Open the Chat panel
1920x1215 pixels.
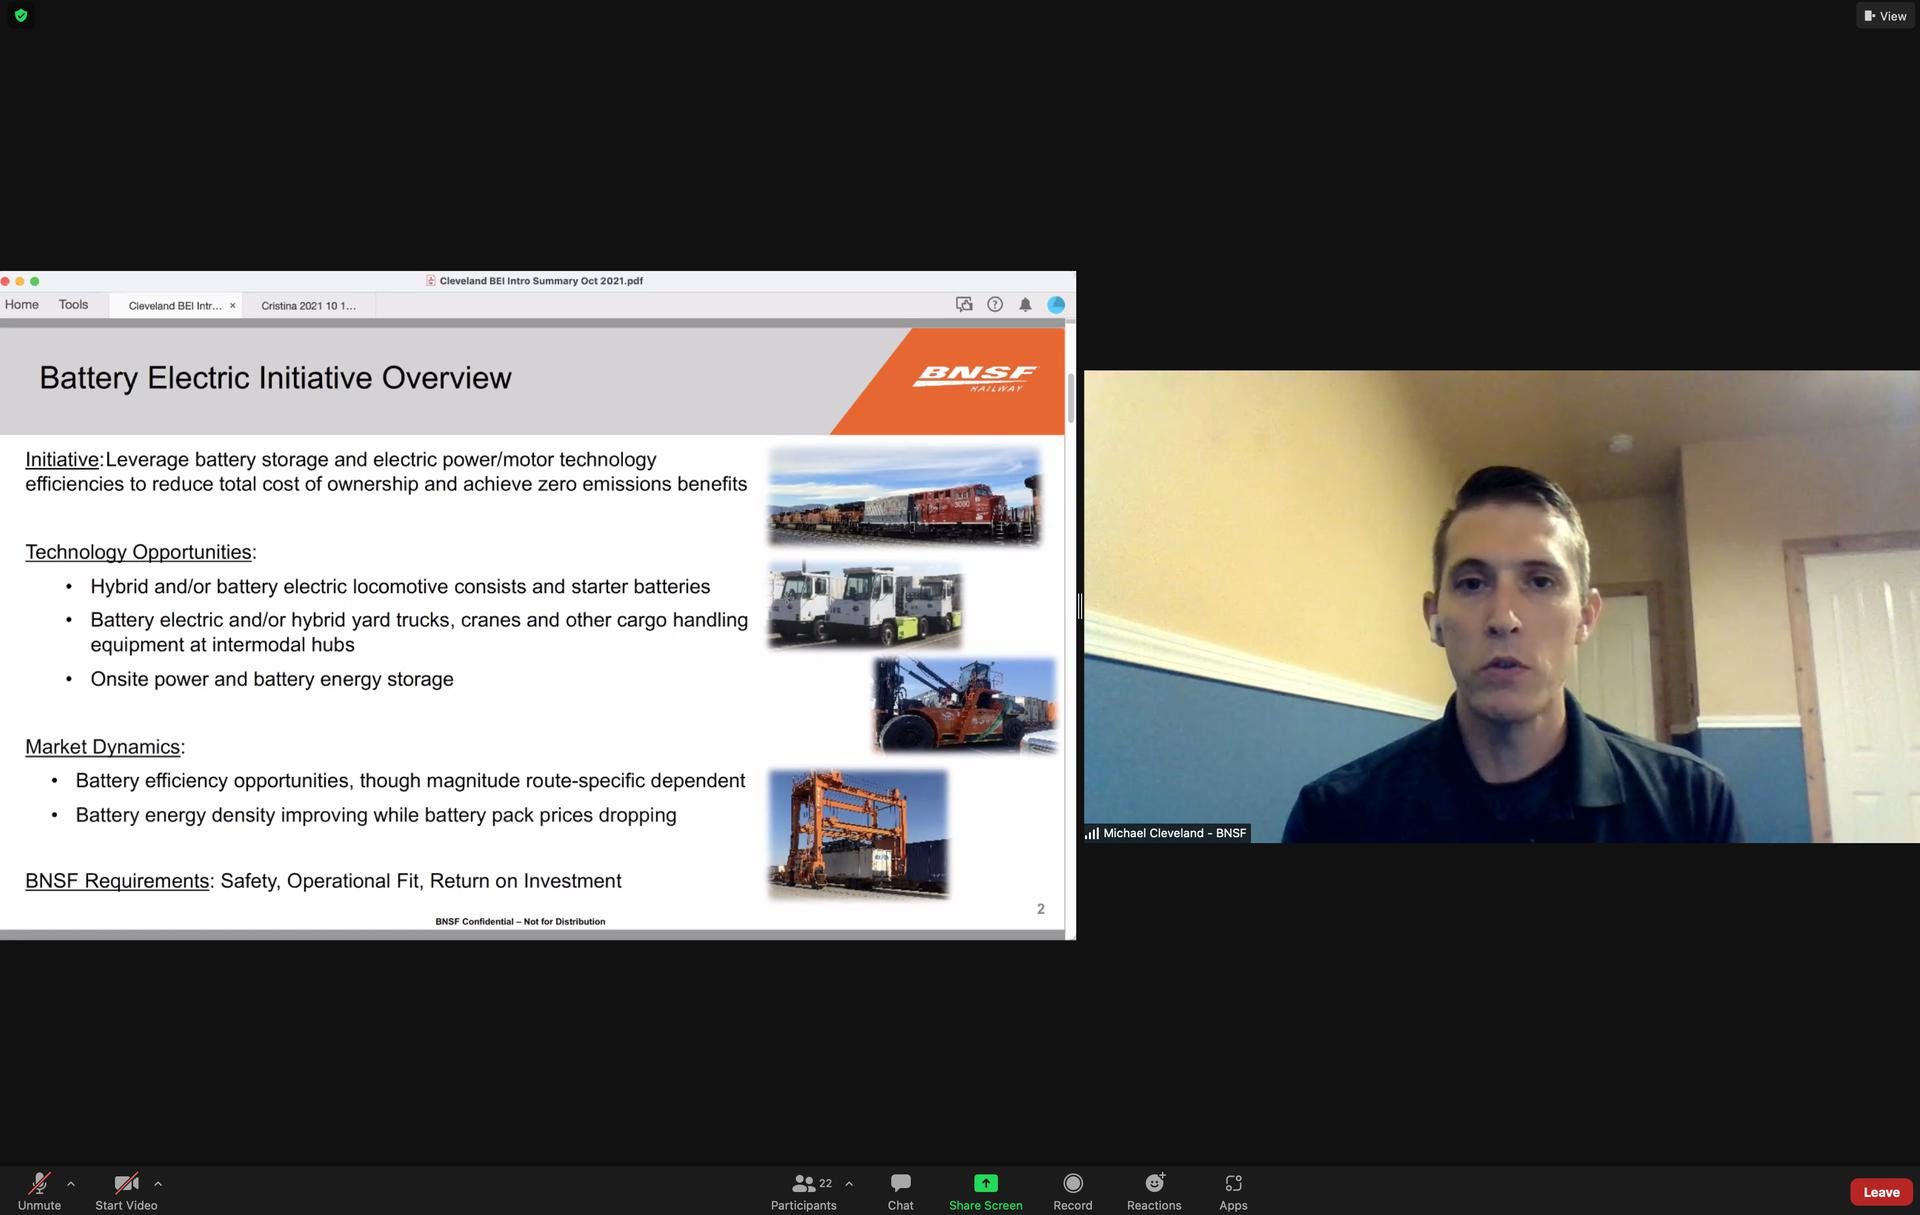[900, 1191]
